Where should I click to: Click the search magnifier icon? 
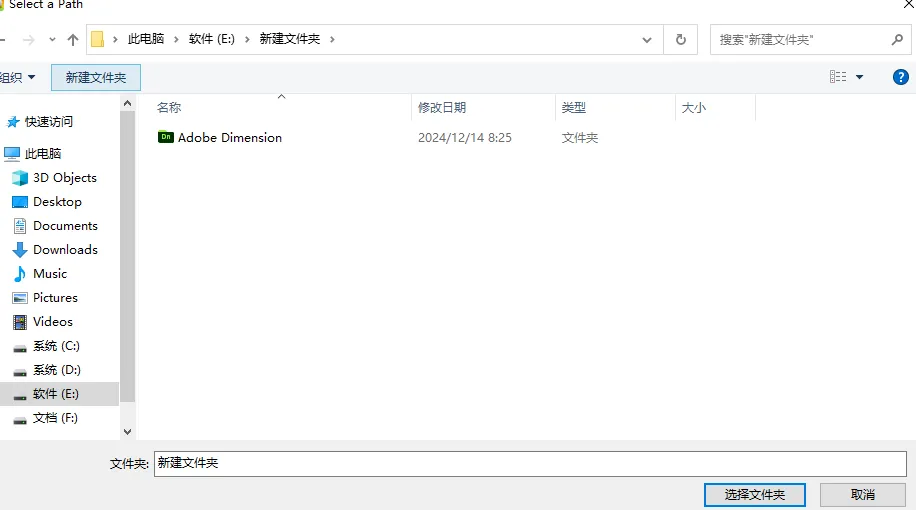(897, 40)
